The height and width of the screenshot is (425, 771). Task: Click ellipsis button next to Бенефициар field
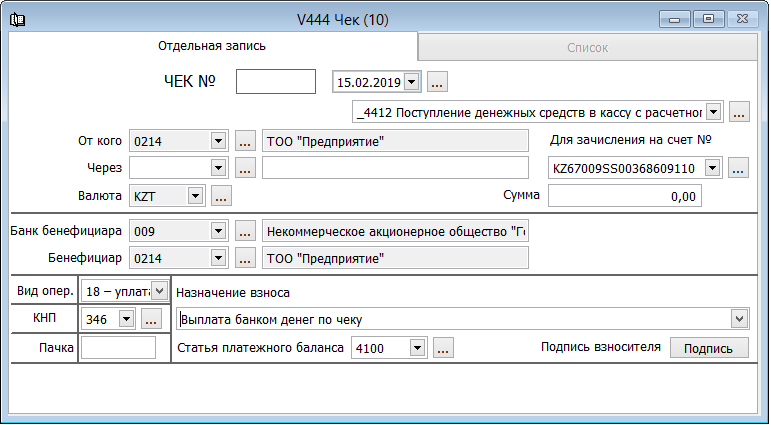[x=245, y=259]
